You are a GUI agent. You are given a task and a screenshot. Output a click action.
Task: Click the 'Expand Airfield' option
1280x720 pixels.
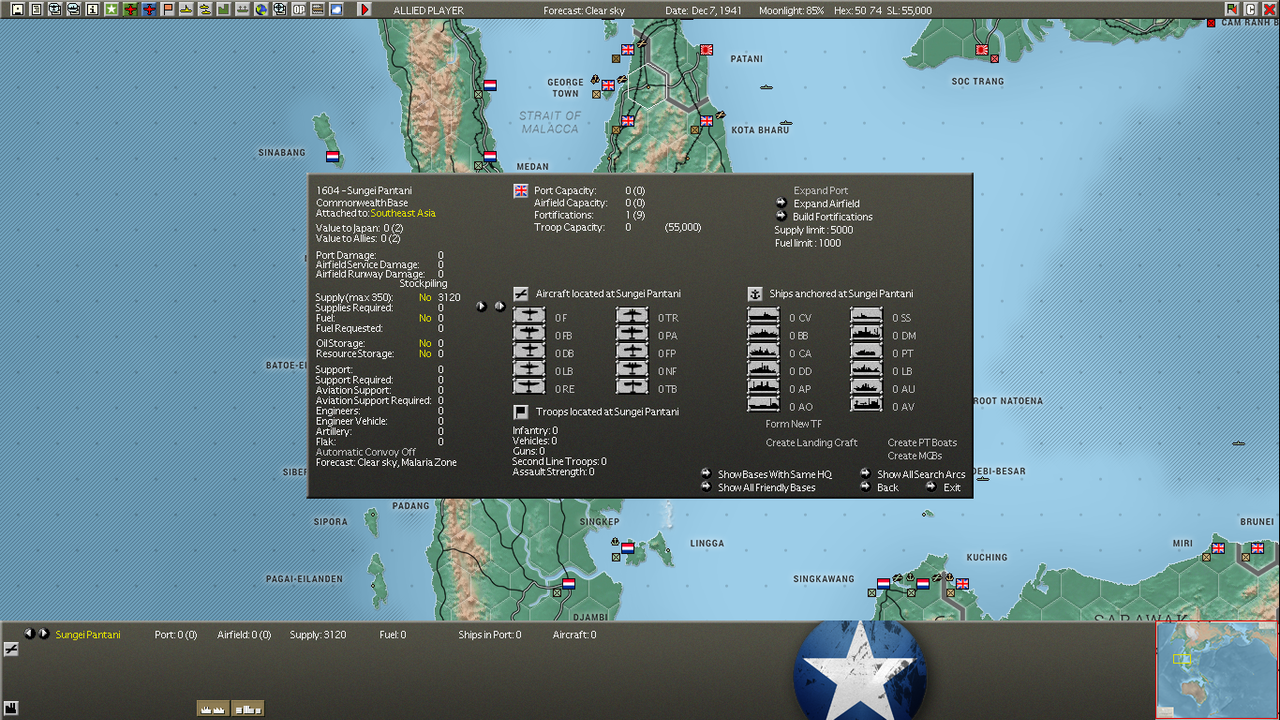827,204
